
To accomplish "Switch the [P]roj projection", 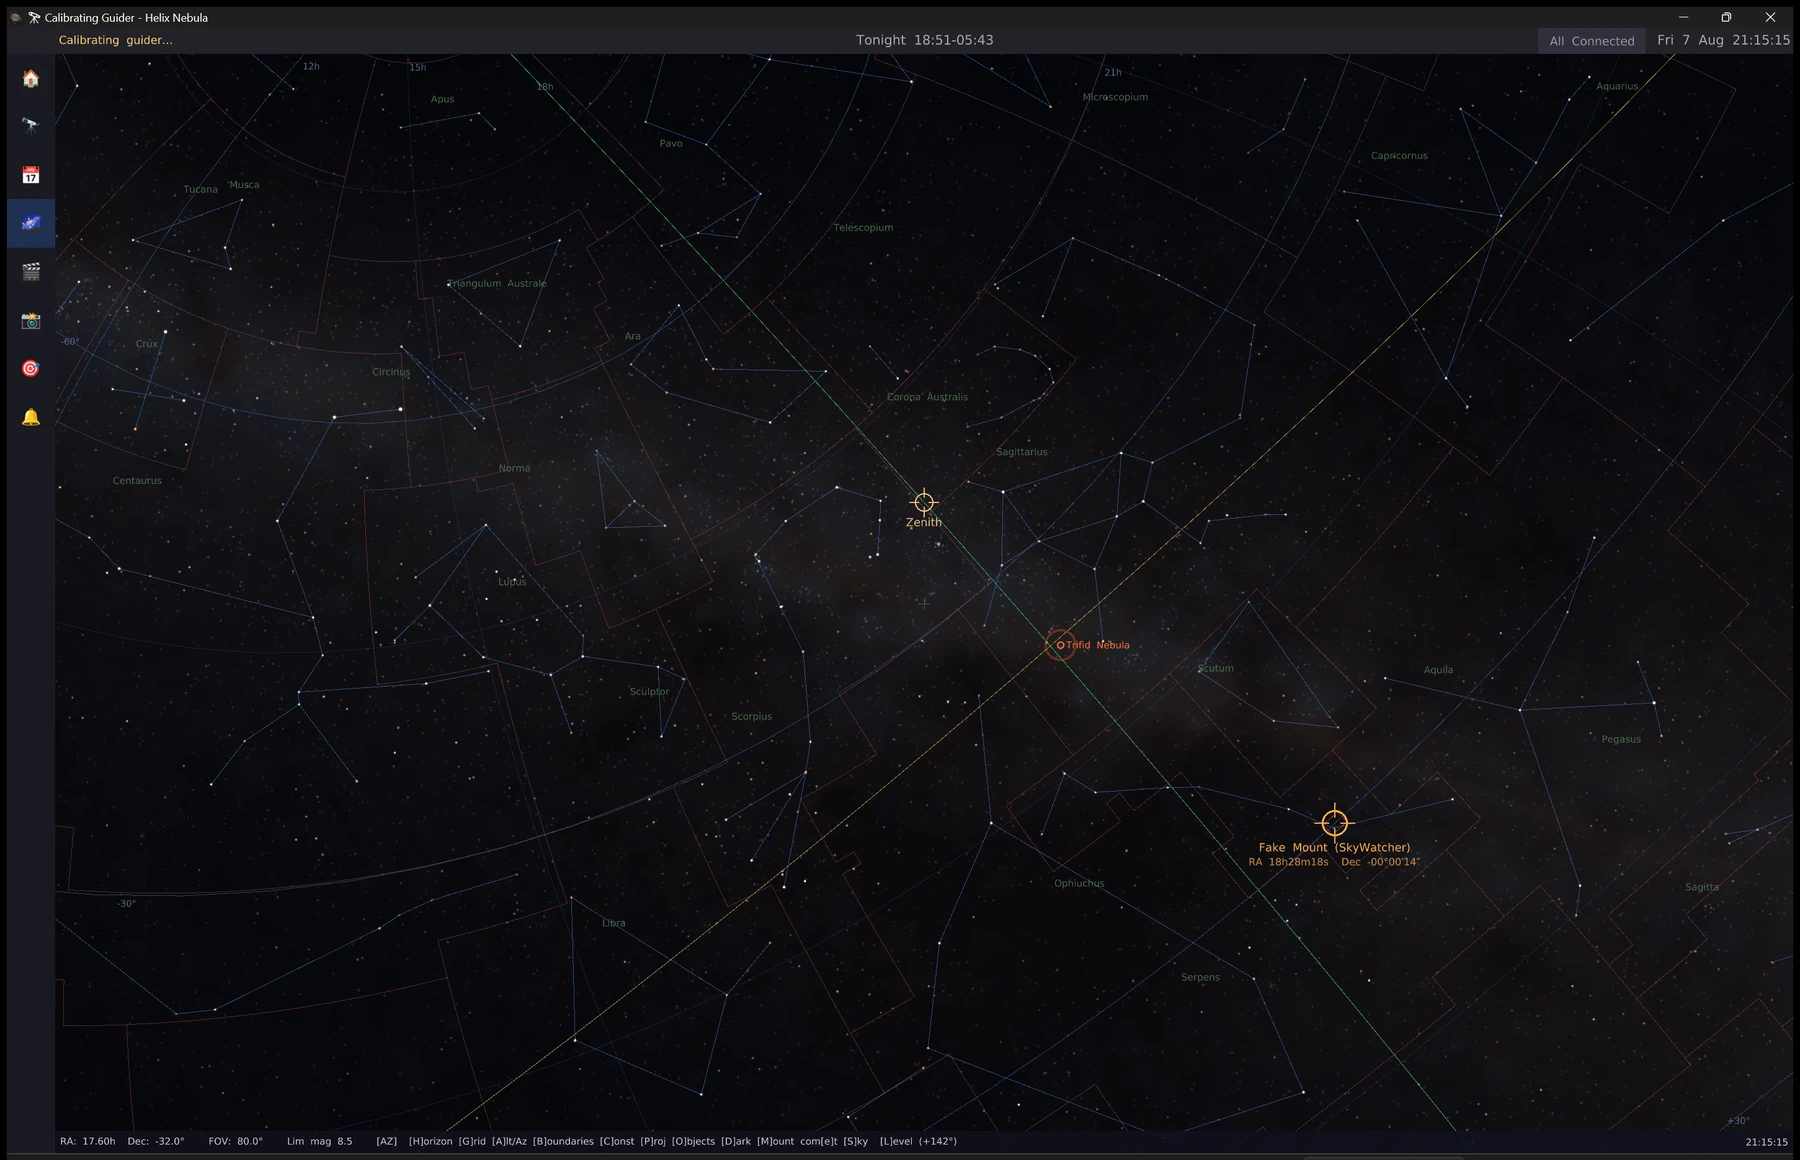I will point(653,1141).
